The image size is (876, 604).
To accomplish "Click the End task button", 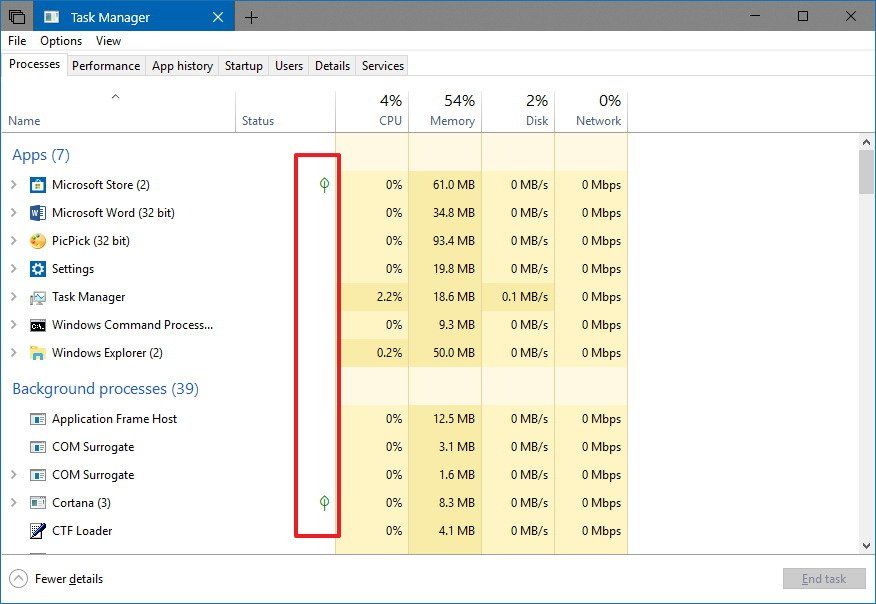I will (824, 578).
